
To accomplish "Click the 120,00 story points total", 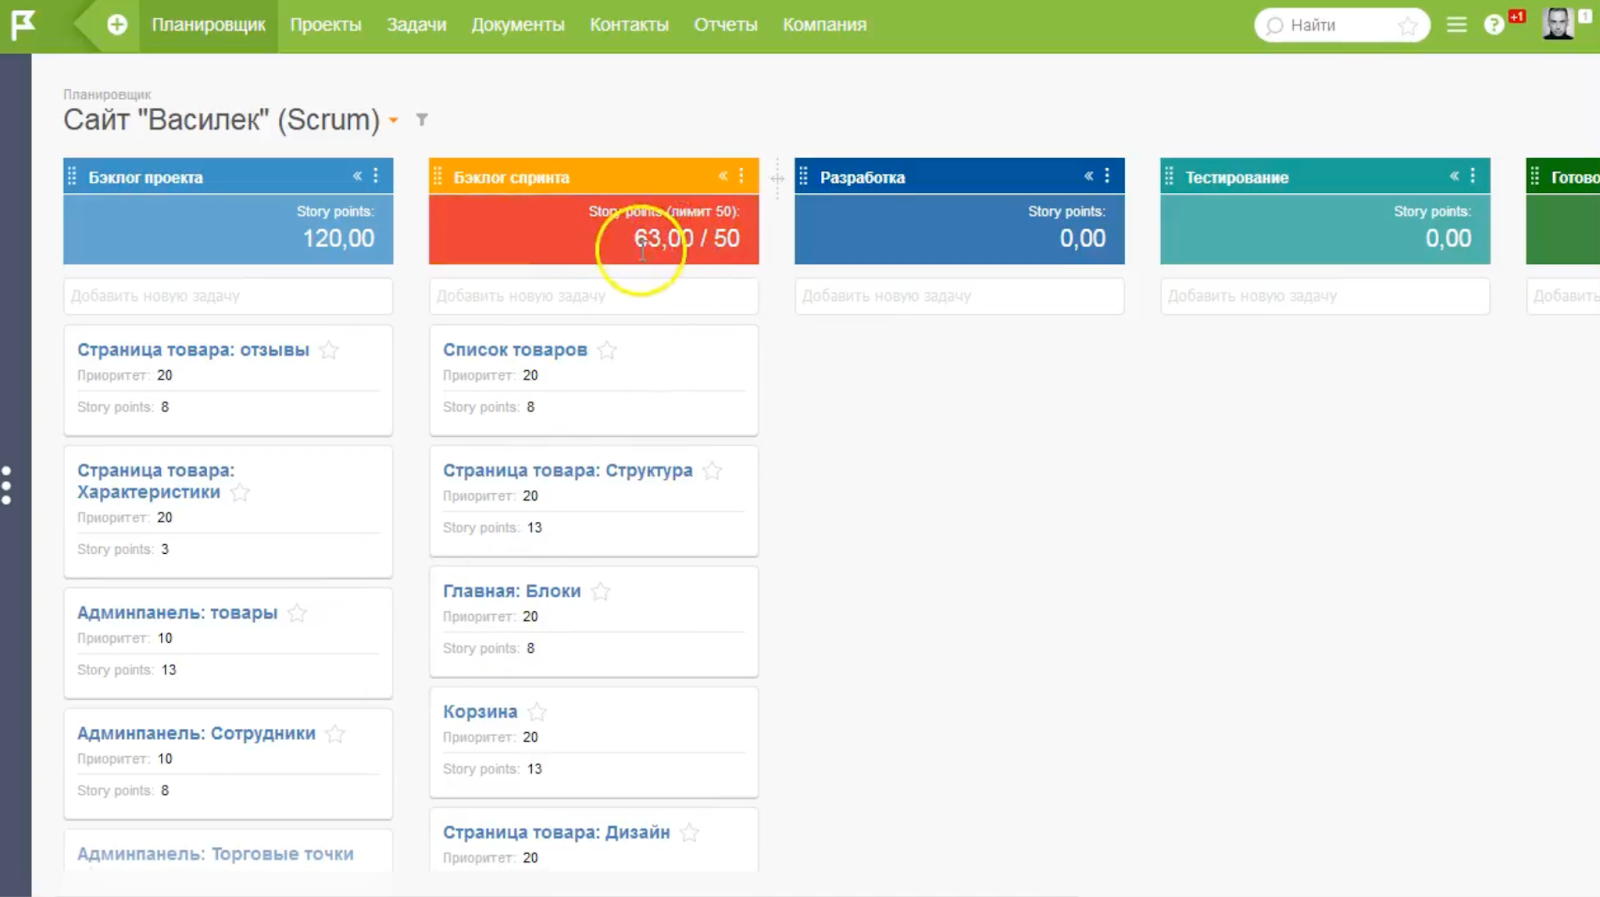I will coord(339,239).
